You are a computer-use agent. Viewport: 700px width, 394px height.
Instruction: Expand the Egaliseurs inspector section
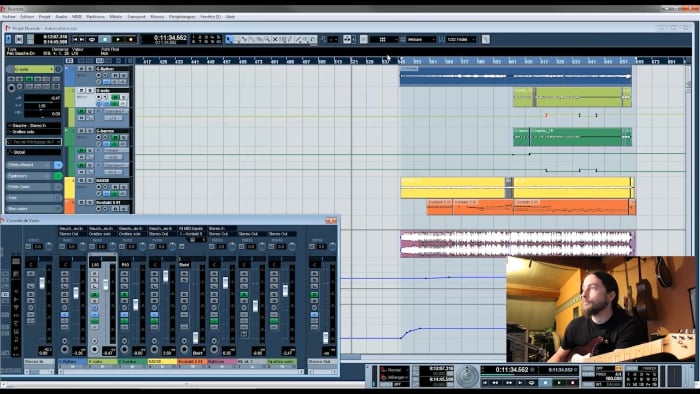[29, 176]
